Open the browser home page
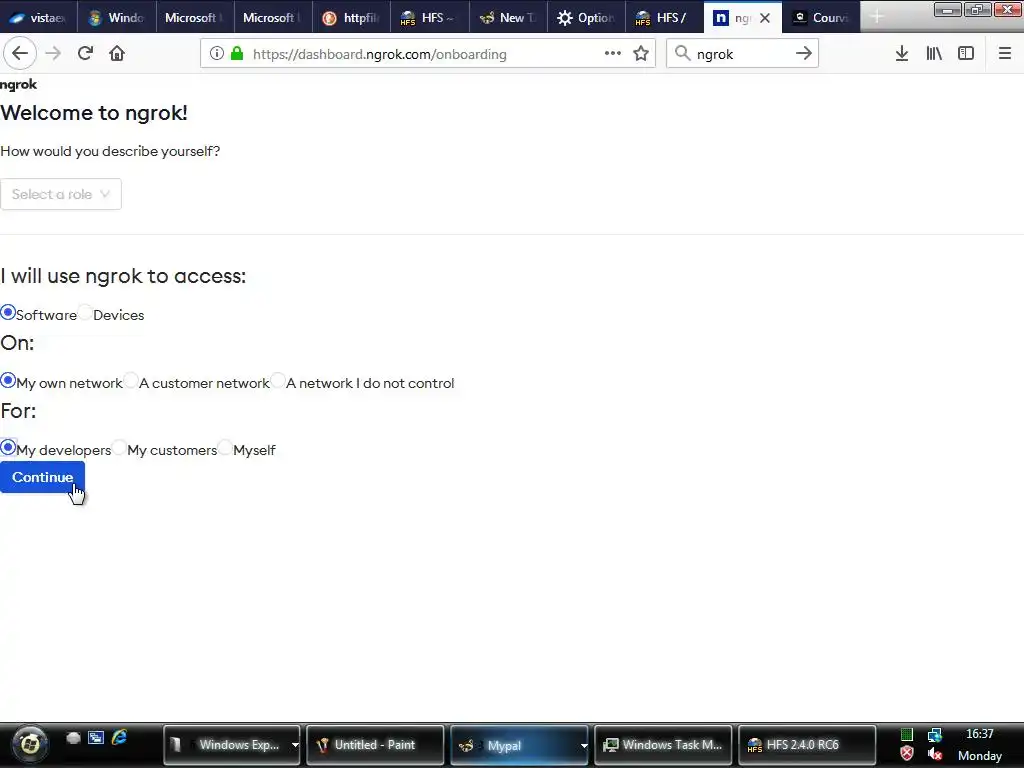 pyautogui.click(x=117, y=54)
